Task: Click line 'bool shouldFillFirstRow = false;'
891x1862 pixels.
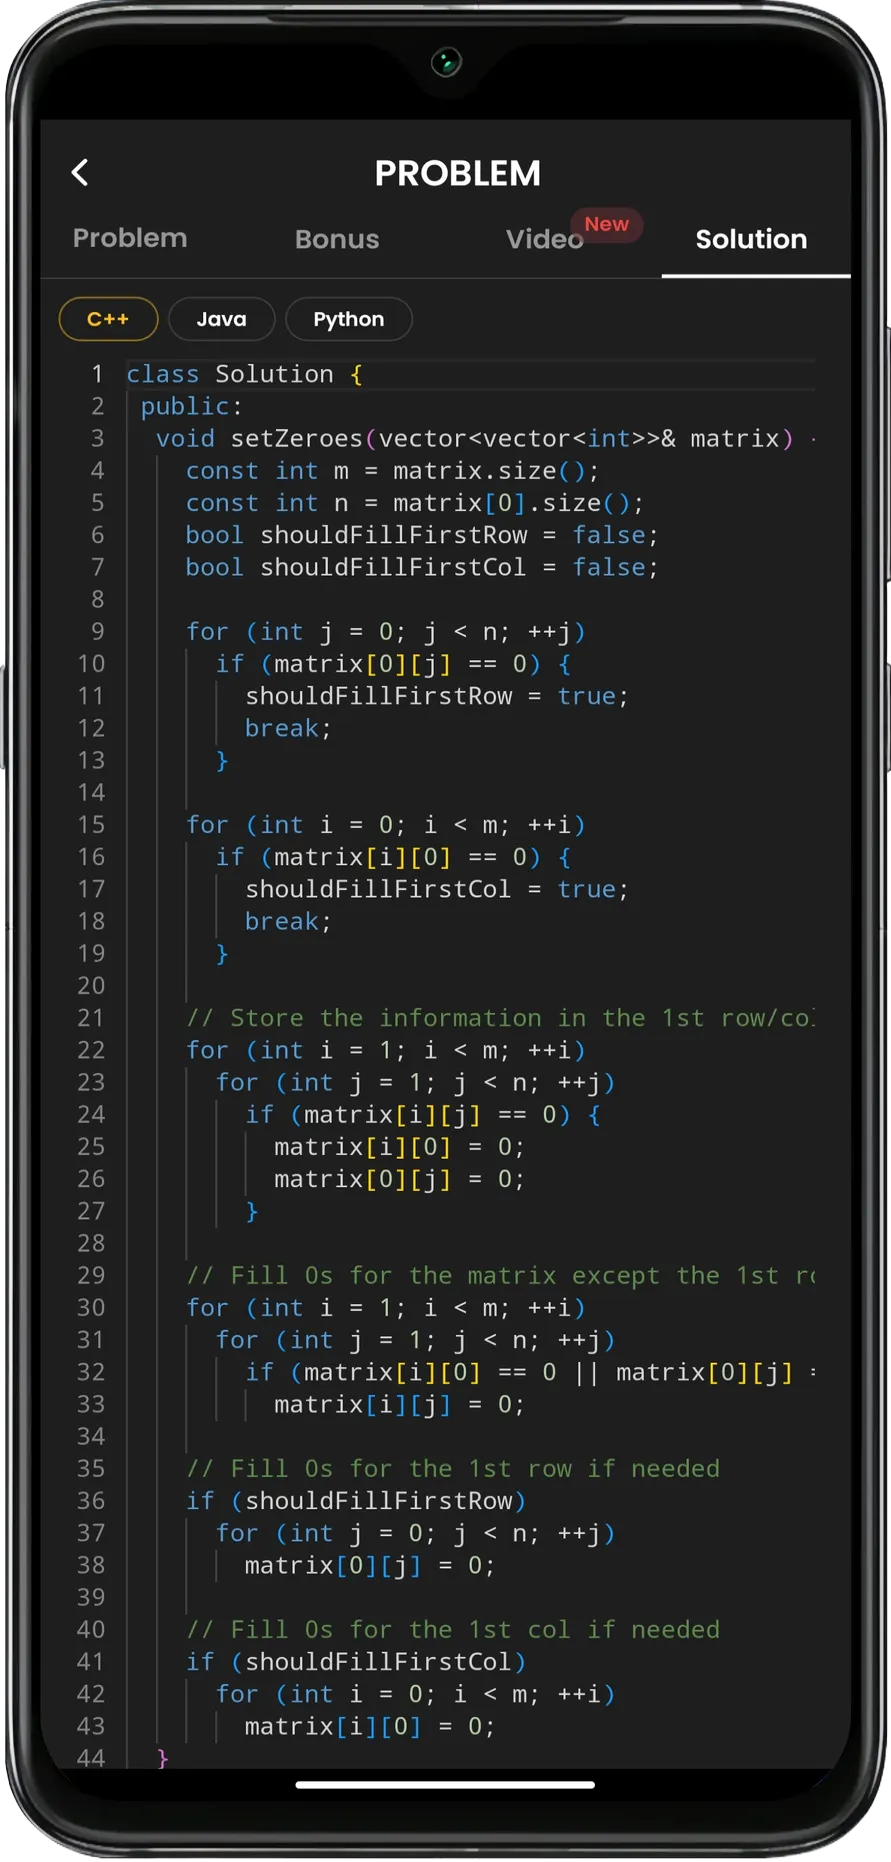Action: point(421,535)
